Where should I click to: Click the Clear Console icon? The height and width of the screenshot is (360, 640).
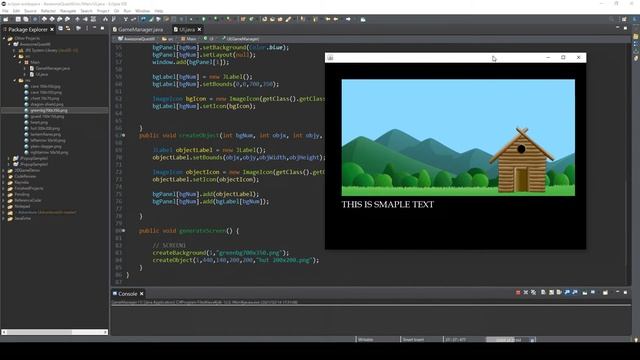(544, 292)
